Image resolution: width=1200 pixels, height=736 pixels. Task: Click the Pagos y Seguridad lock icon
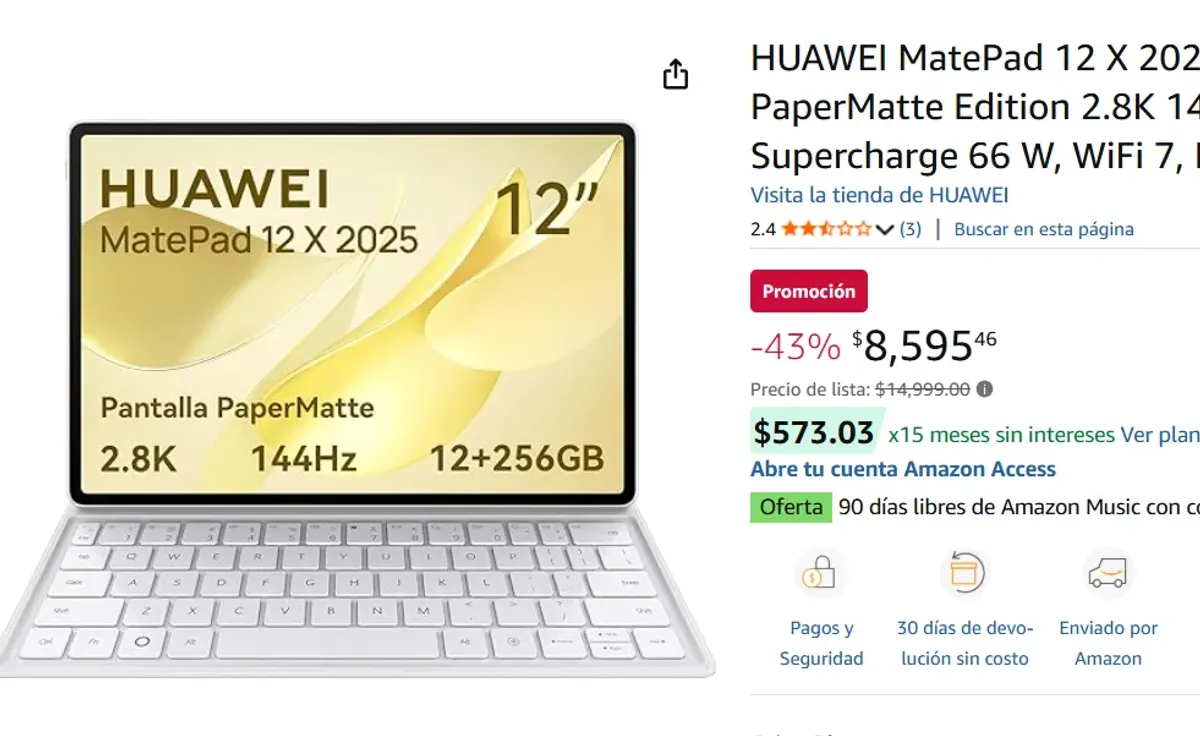click(821, 574)
